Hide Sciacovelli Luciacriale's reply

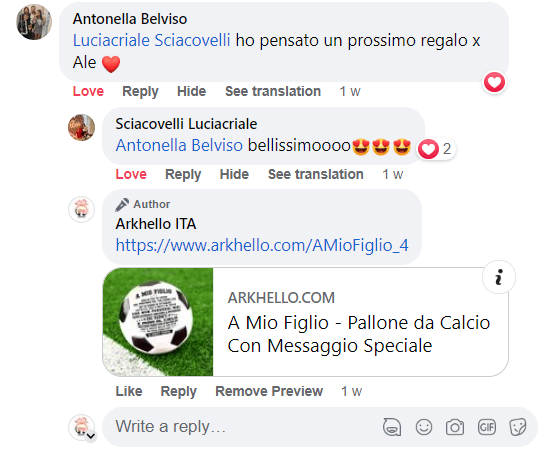[x=234, y=174]
